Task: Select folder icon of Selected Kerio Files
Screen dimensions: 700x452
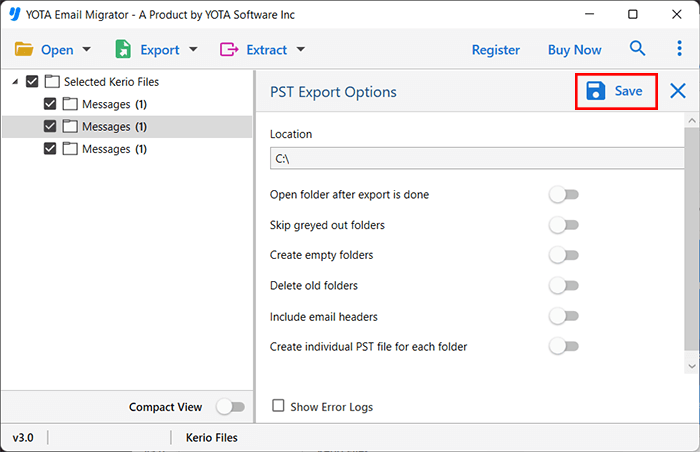Action: tap(53, 82)
